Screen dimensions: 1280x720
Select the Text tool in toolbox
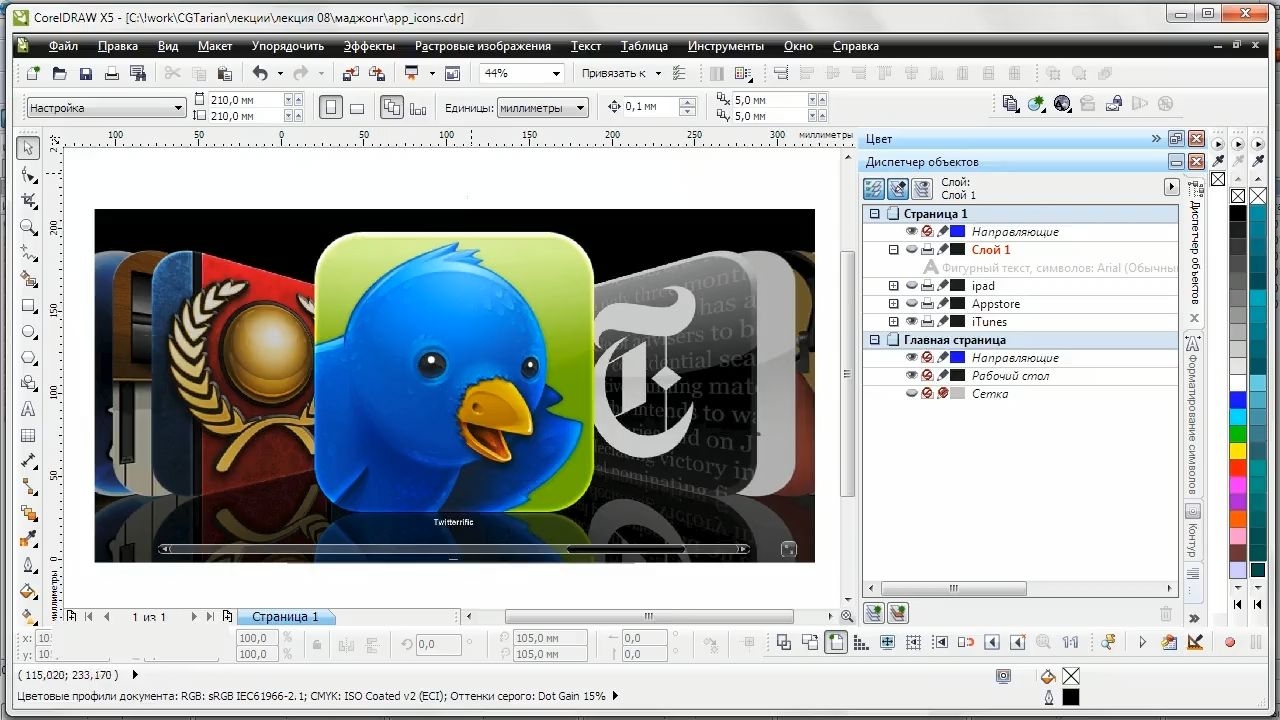[x=28, y=409]
